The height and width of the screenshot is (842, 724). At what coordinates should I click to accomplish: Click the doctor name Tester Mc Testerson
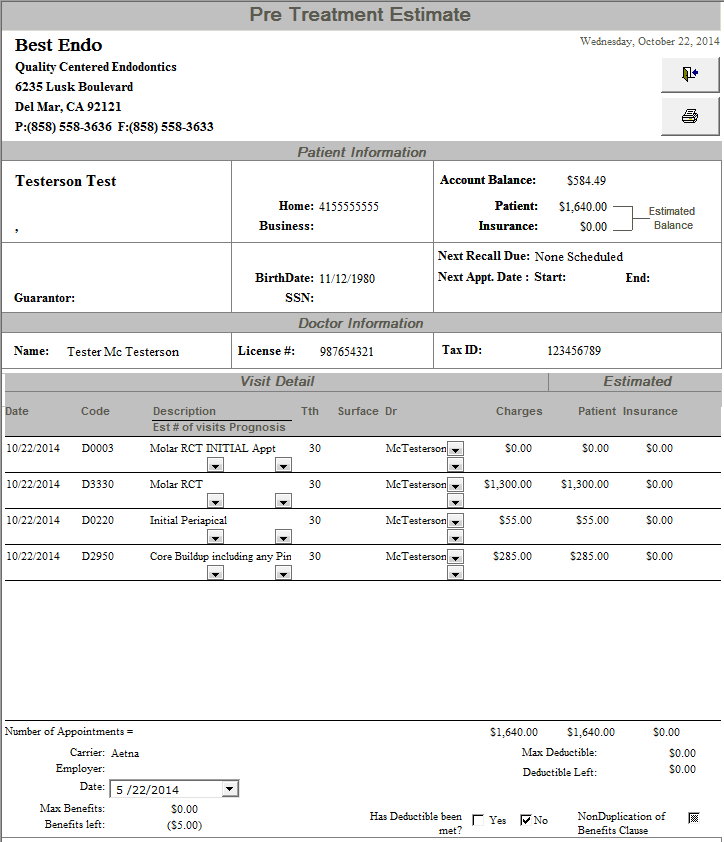[123, 352]
